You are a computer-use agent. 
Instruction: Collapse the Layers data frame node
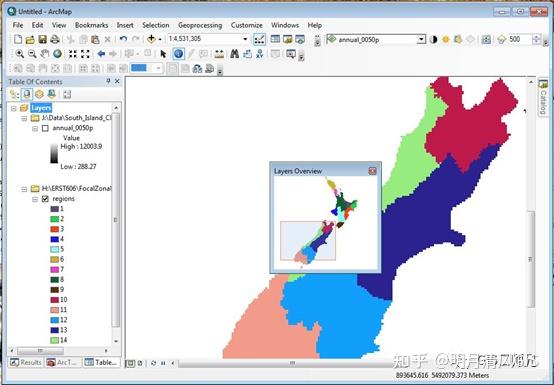tap(14, 108)
